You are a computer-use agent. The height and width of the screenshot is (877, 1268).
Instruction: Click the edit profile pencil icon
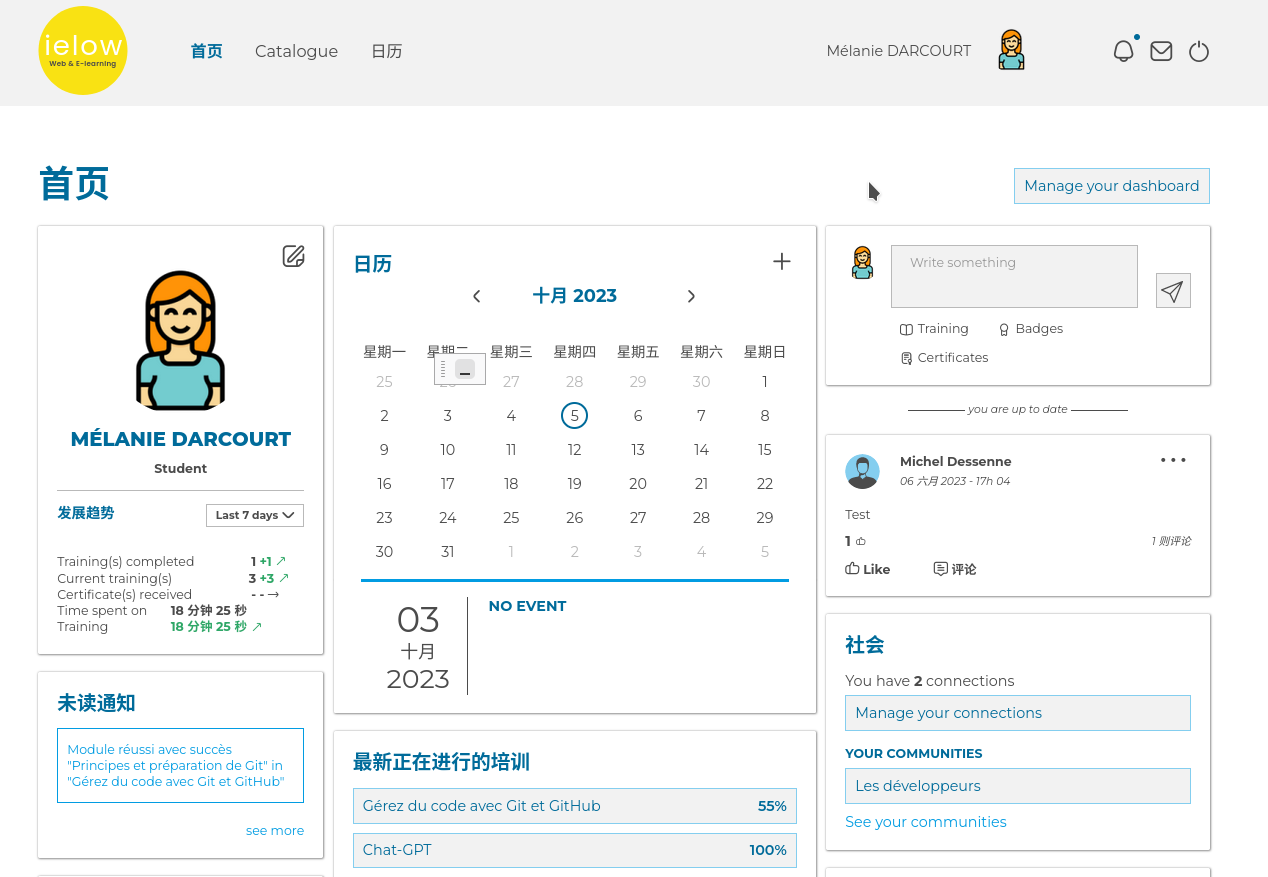point(293,256)
